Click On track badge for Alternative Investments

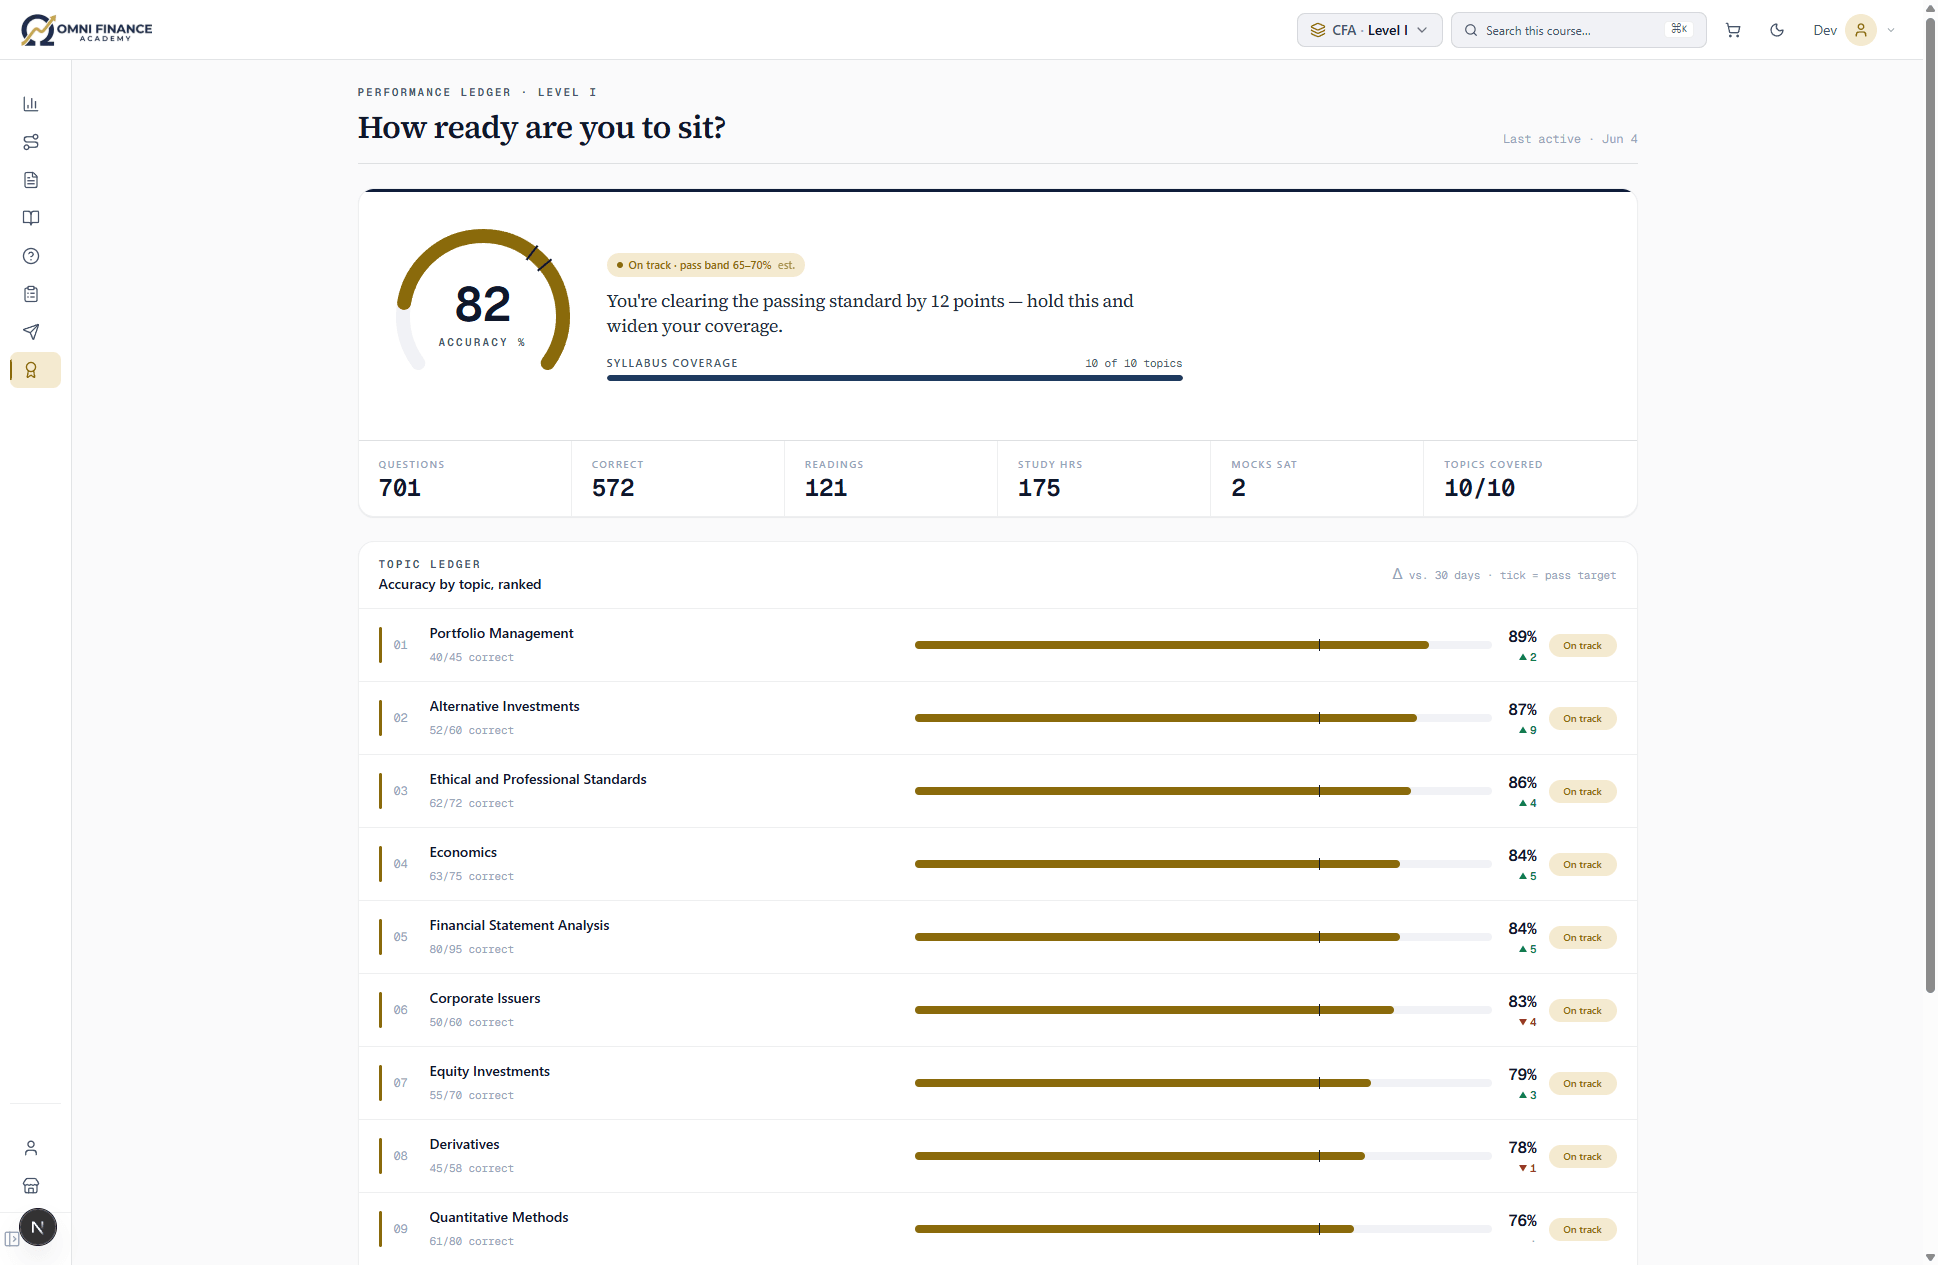tap(1582, 719)
